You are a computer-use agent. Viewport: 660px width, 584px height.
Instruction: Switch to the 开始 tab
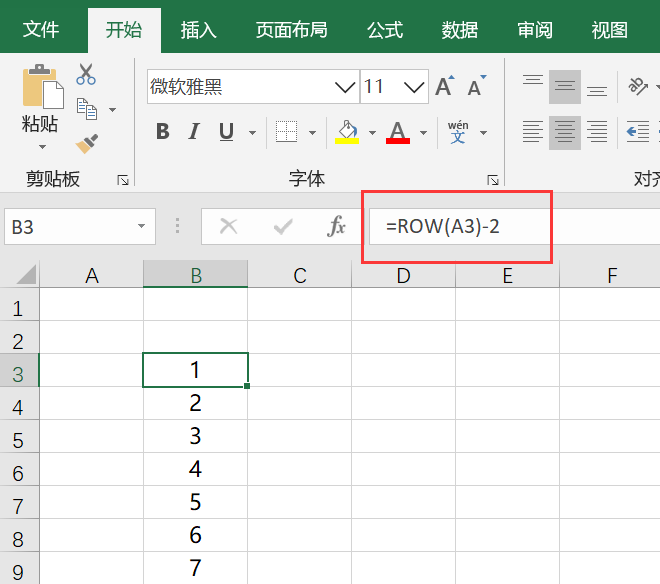point(124,29)
